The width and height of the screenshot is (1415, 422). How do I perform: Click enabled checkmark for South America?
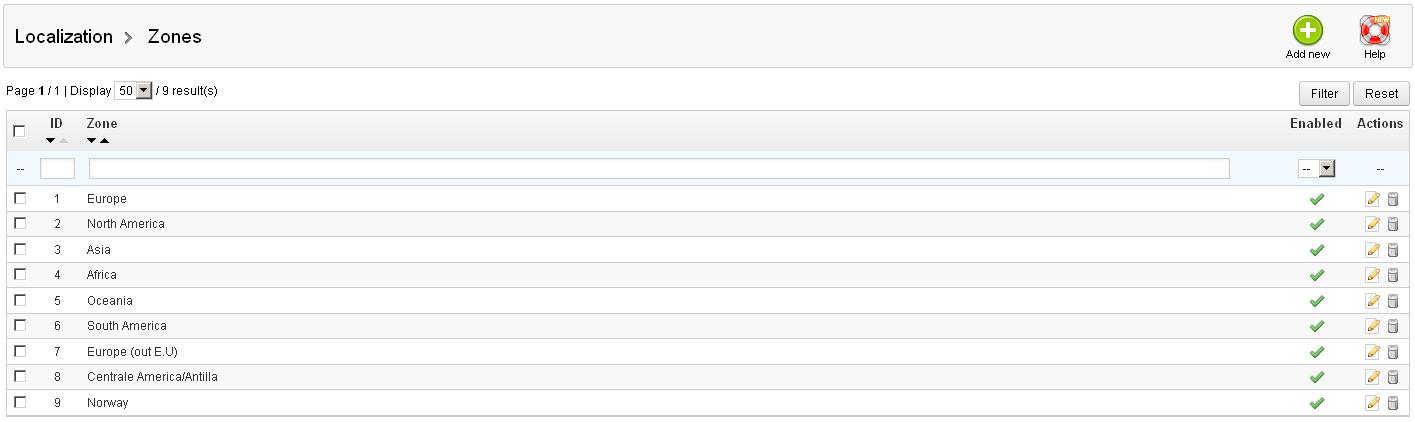click(x=1317, y=326)
